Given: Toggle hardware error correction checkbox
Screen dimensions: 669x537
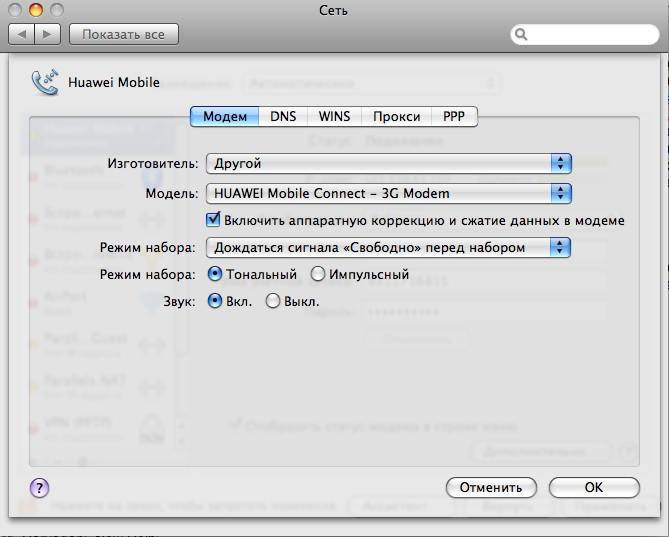Looking at the screenshot, I should click(213, 220).
